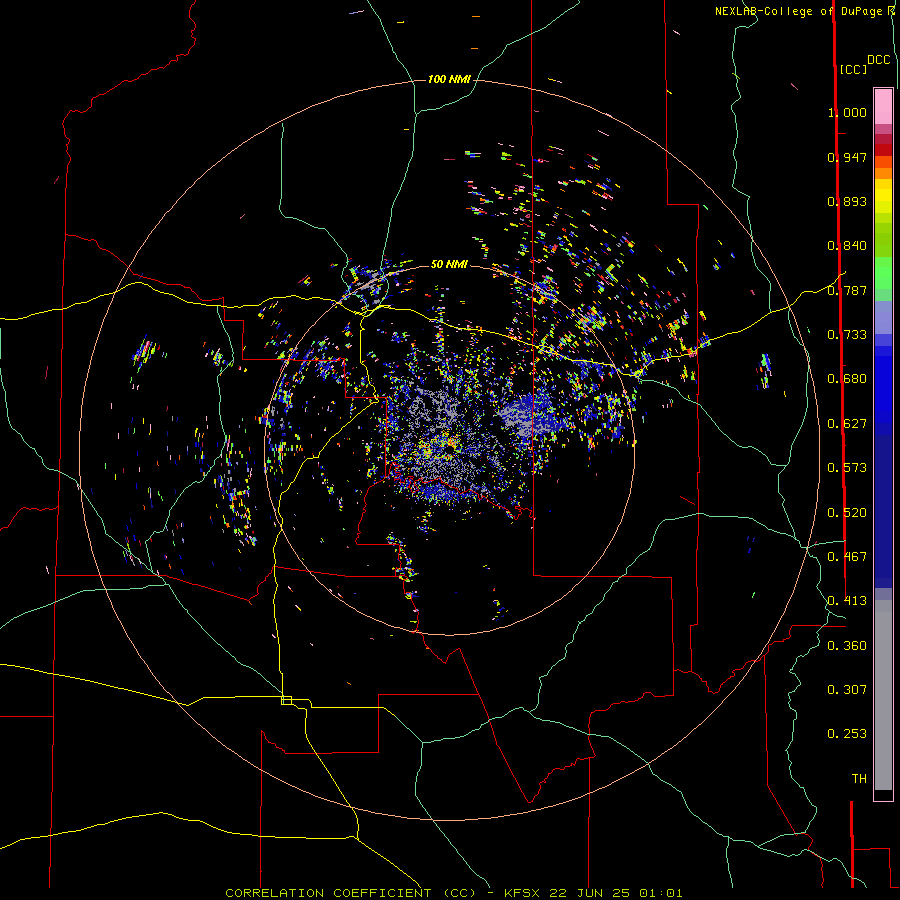Image resolution: width=900 pixels, height=900 pixels.
Task: Click the 22 JUN 25 01:01 timestamp
Action: point(616,893)
